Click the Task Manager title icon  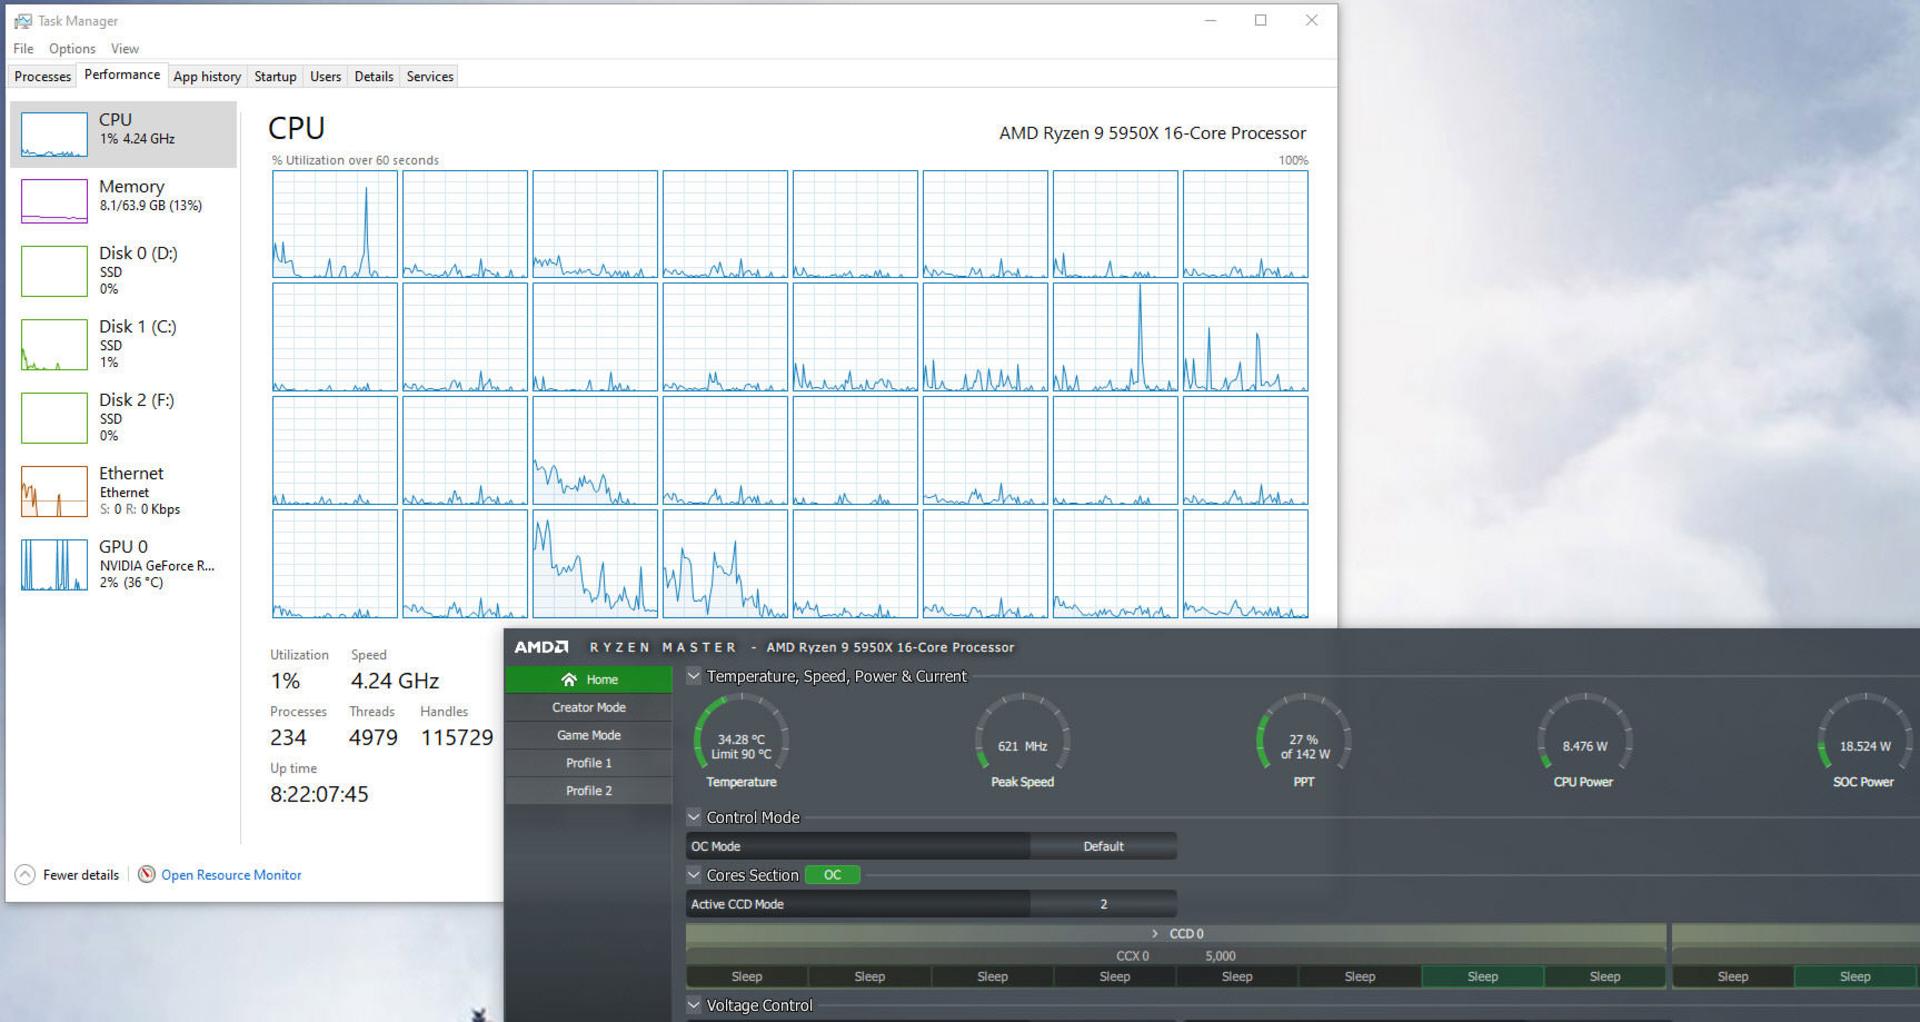(23, 20)
